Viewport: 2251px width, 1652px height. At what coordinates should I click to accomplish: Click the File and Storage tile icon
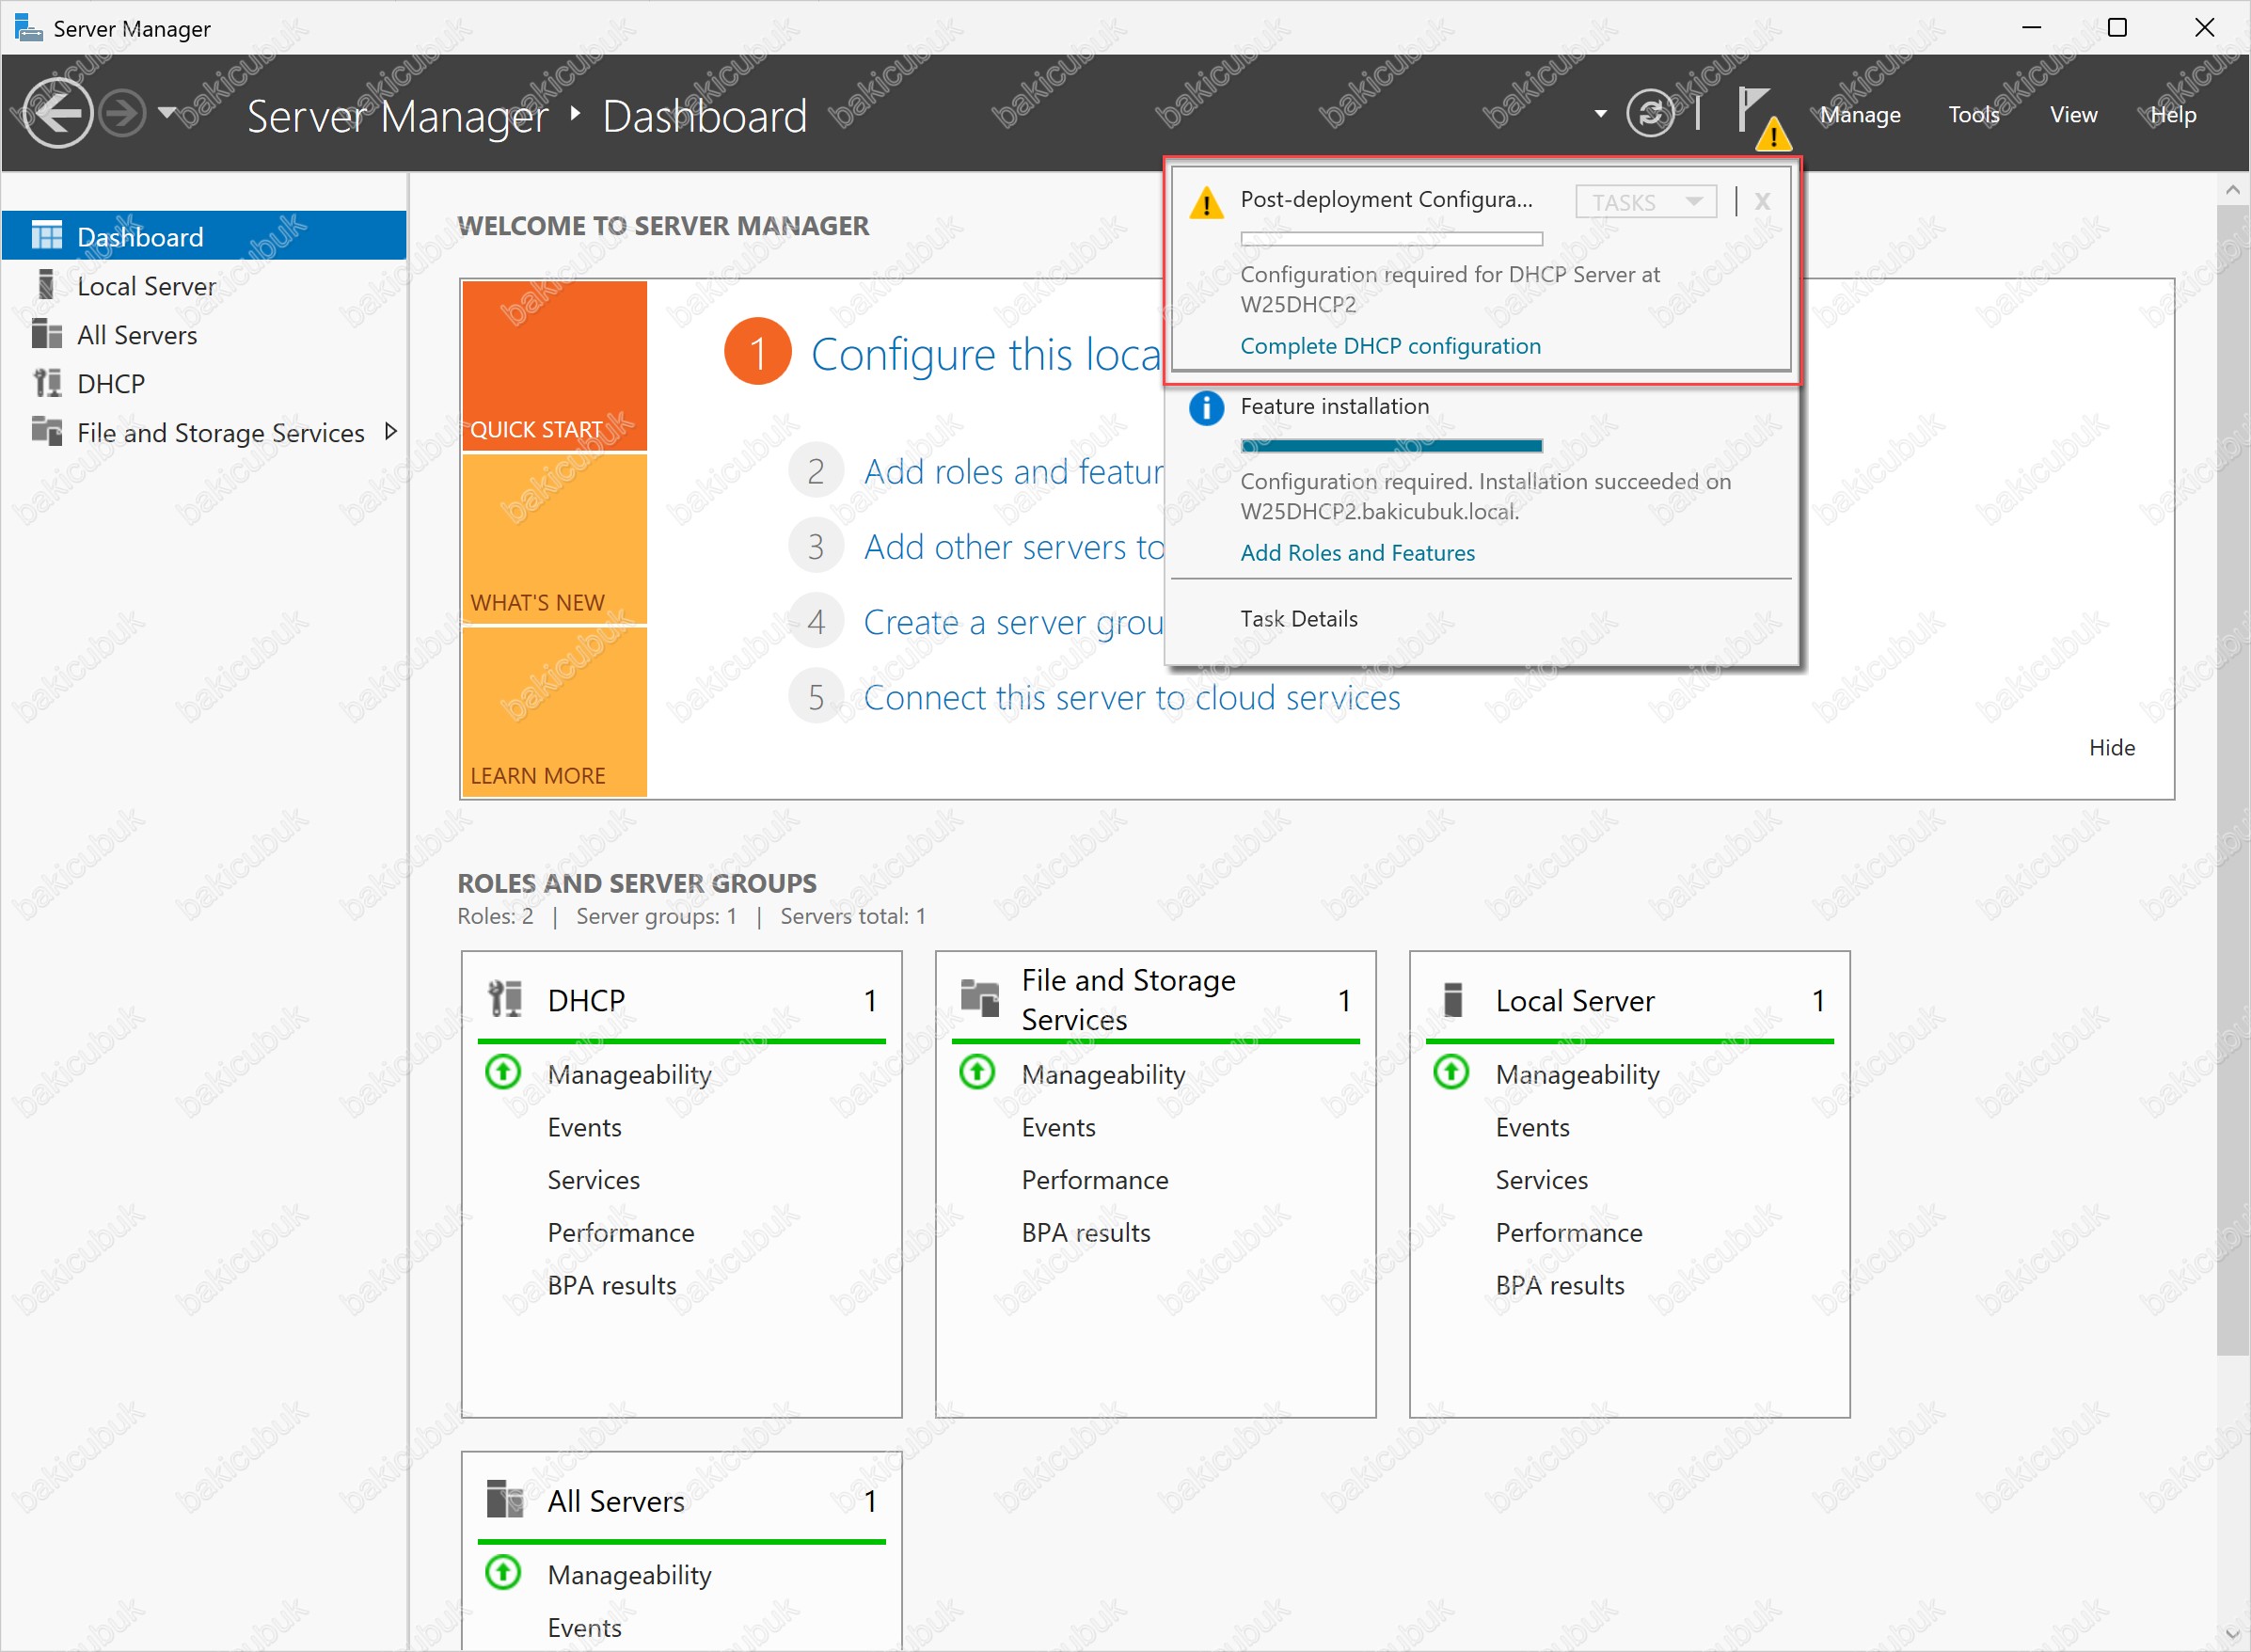[x=979, y=998]
